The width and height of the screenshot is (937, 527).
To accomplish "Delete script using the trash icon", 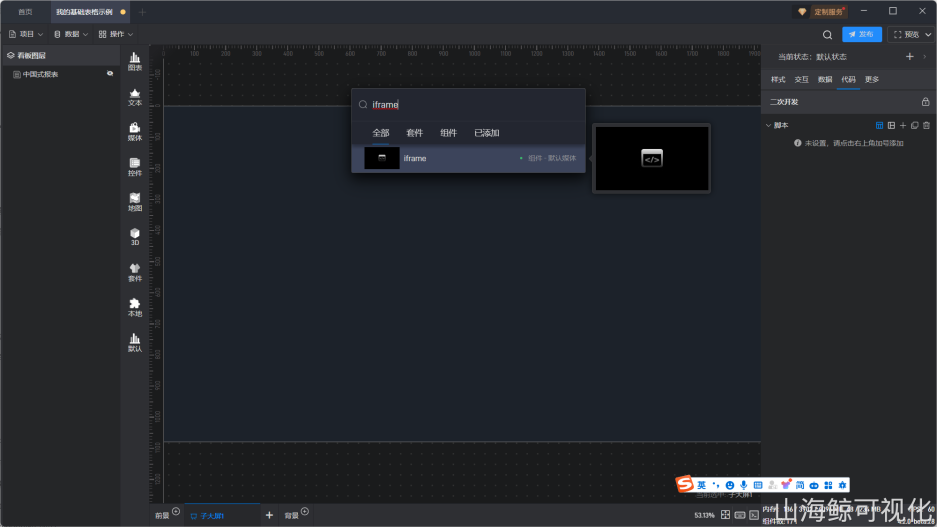I will [926, 125].
